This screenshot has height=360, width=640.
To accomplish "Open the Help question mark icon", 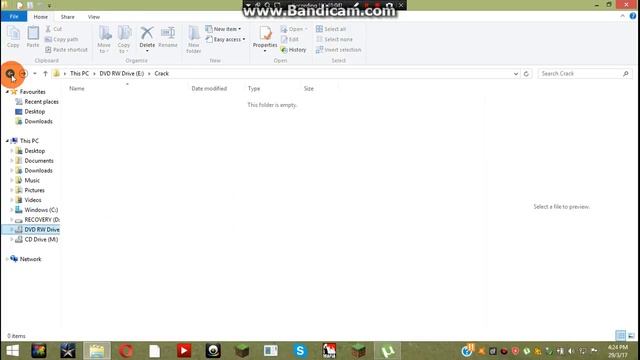I will [x=633, y=16].
